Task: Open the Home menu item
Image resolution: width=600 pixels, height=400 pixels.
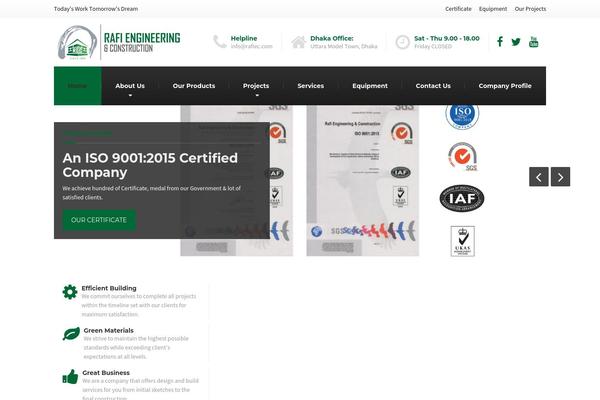Action: click(x=78, y=86)
